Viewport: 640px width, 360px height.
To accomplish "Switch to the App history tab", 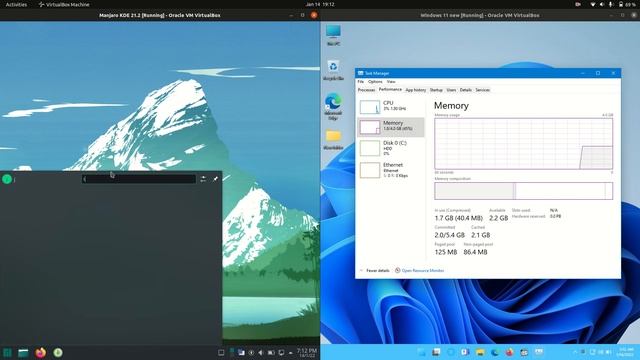I will 416,90.
